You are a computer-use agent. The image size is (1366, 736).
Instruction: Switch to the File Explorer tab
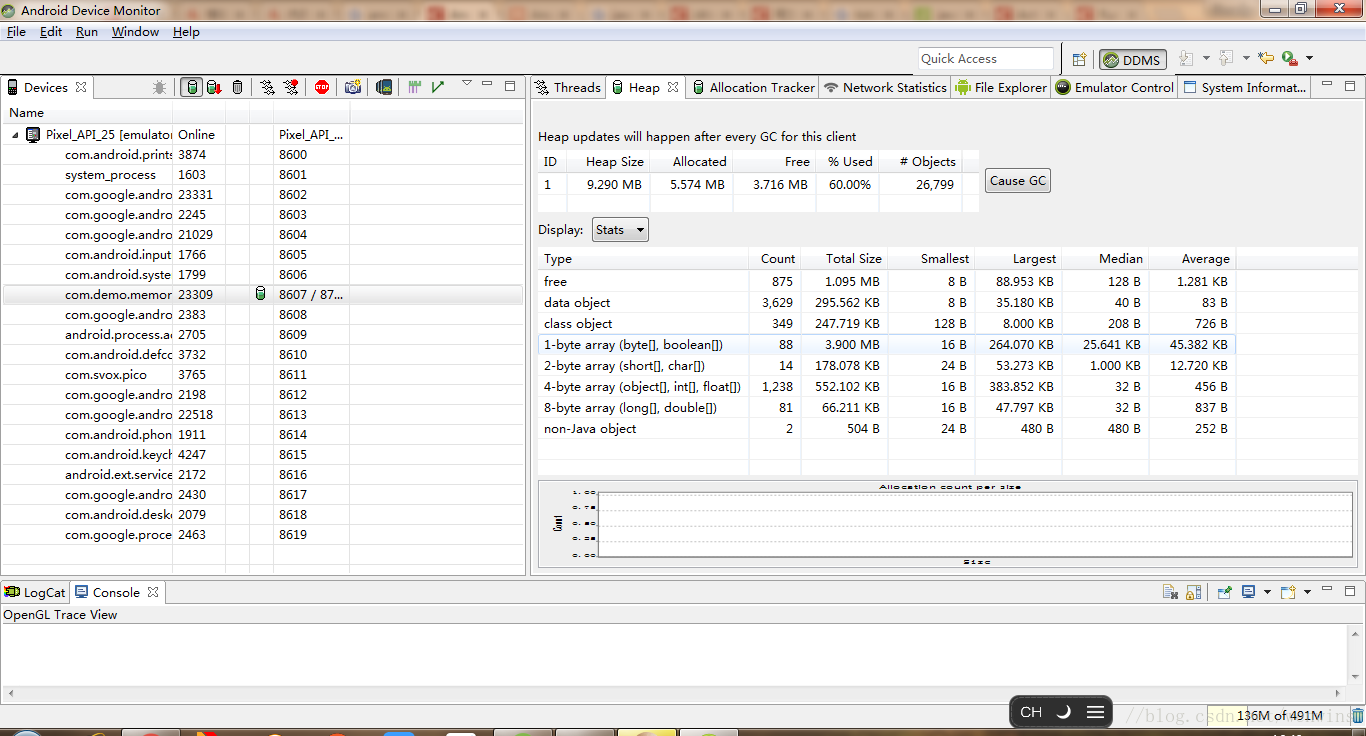tap(1001, 88)
